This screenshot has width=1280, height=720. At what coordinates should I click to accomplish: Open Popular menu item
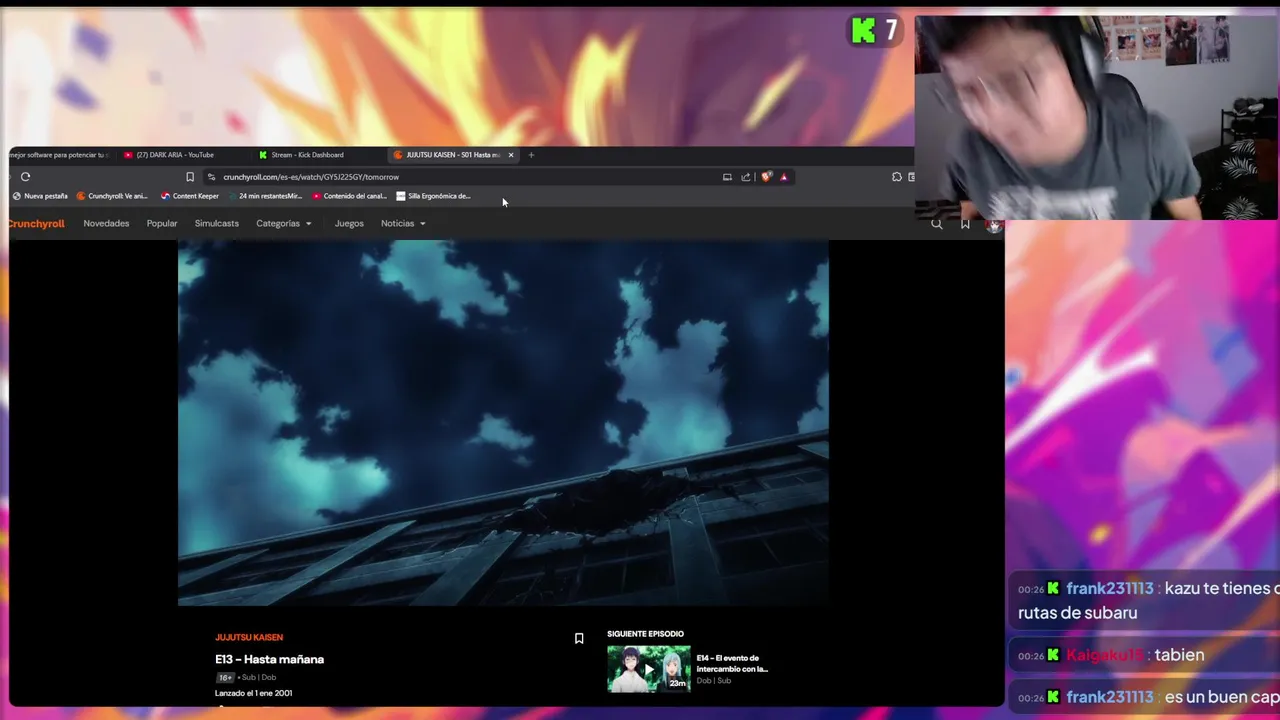[x=162, y=224]
